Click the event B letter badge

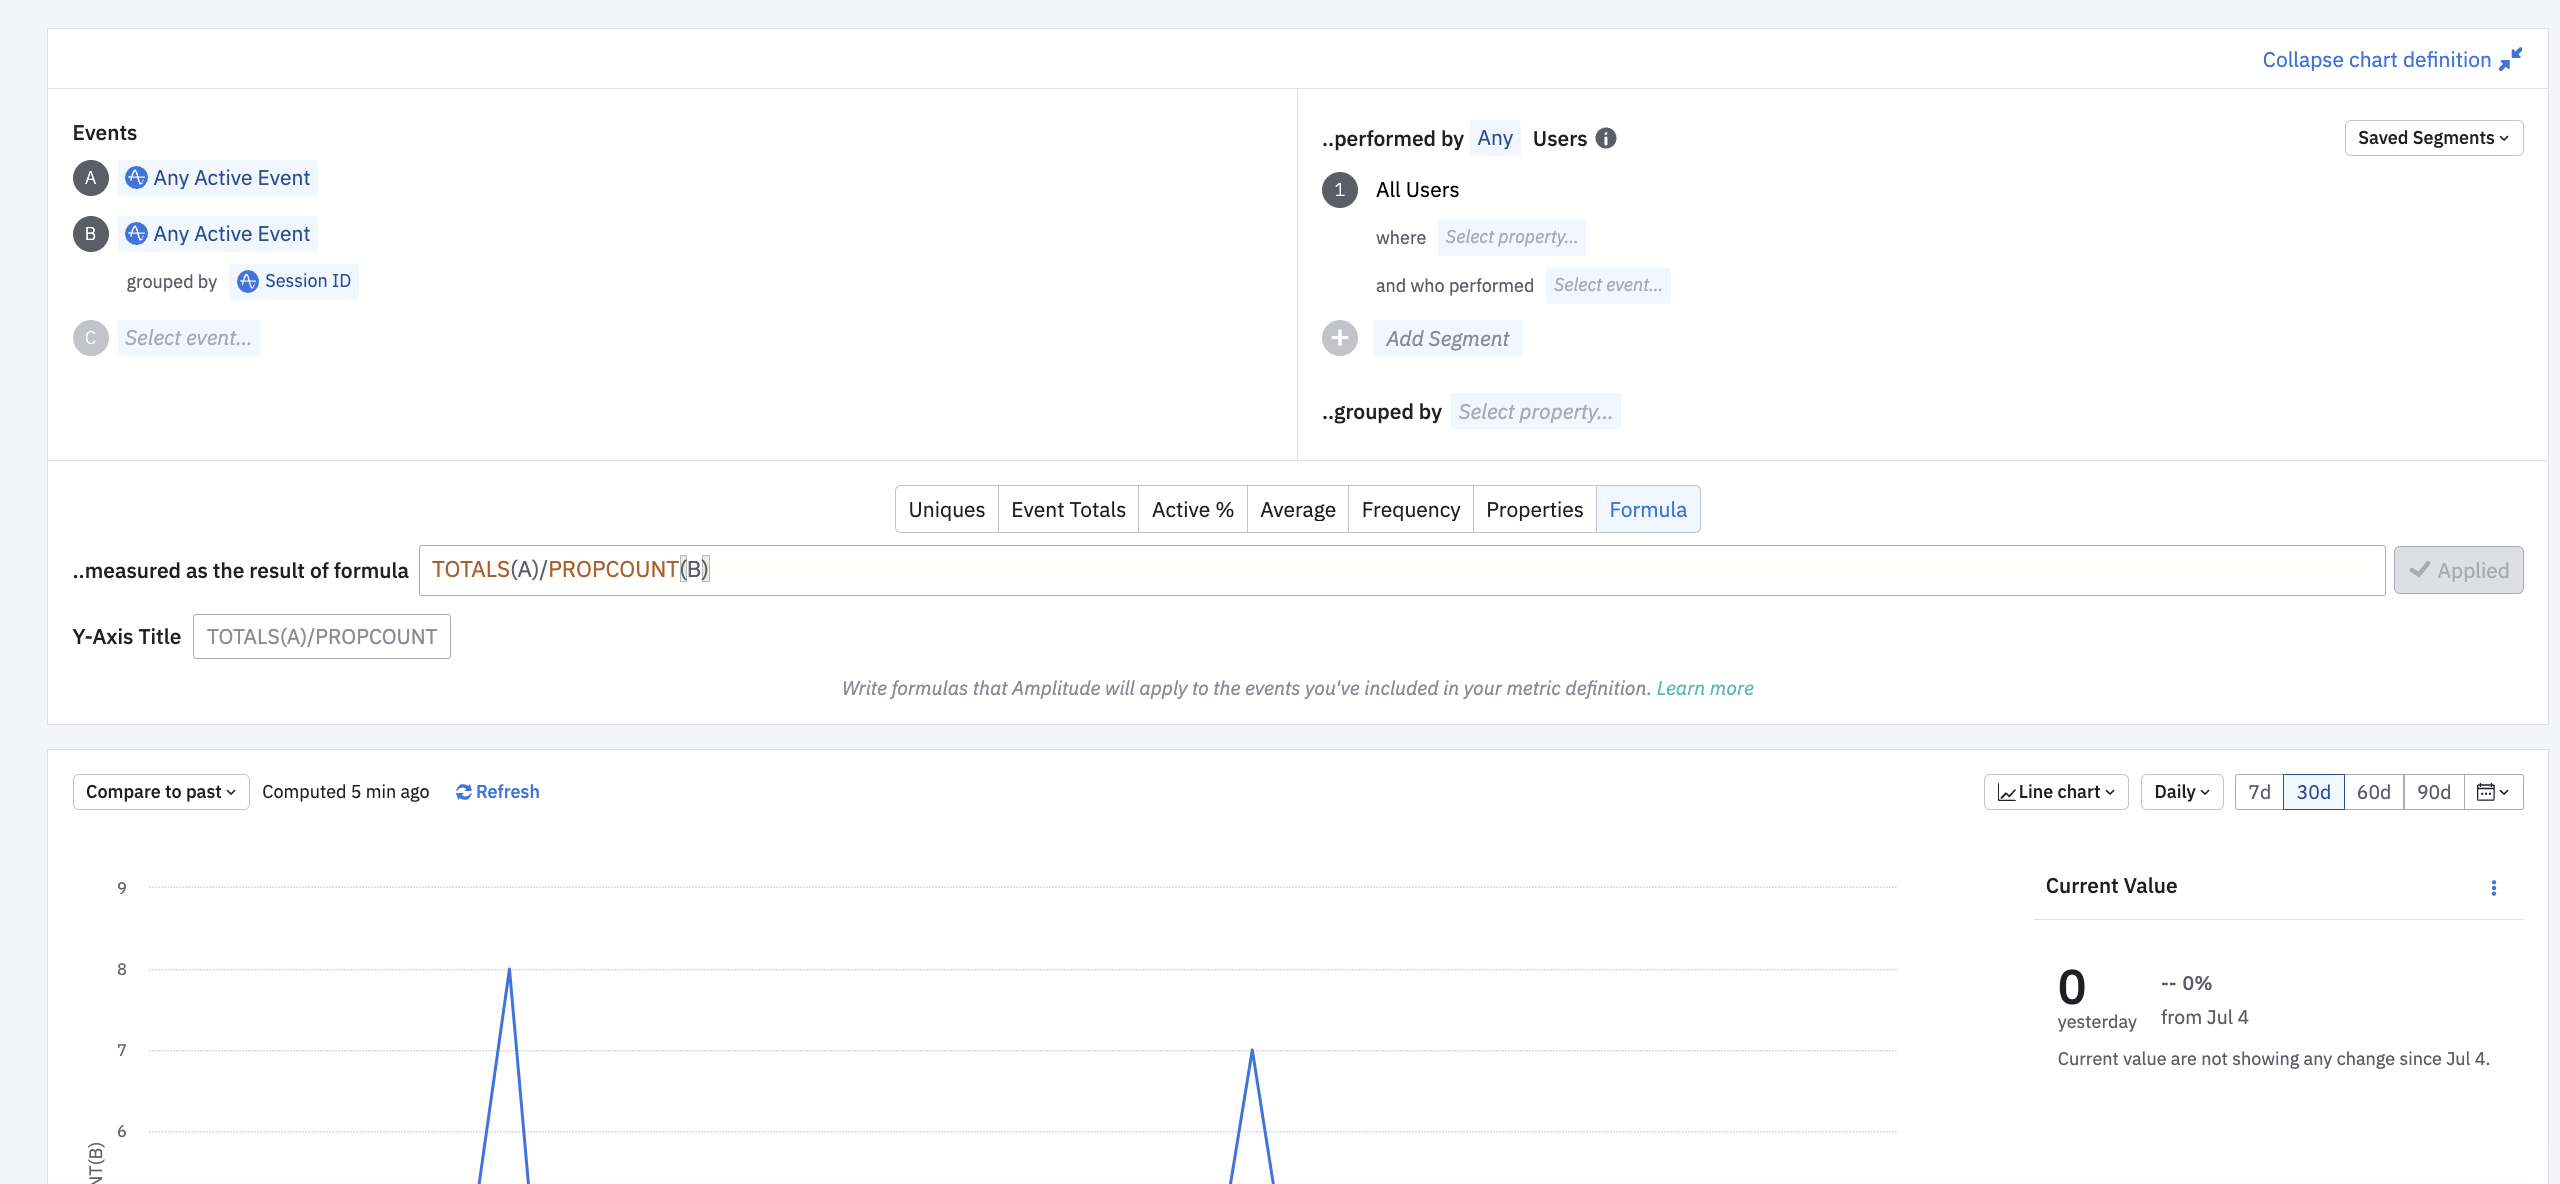coord(90,234)
